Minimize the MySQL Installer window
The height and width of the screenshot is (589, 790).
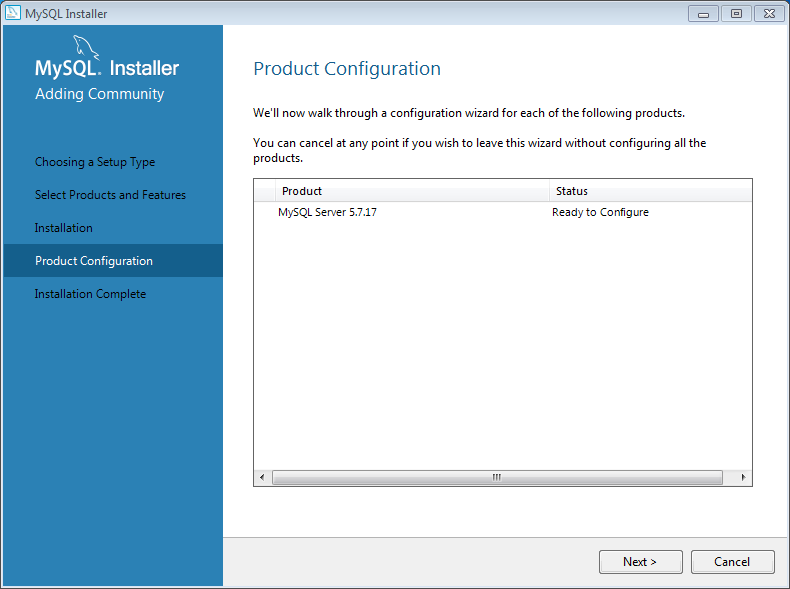703,14
